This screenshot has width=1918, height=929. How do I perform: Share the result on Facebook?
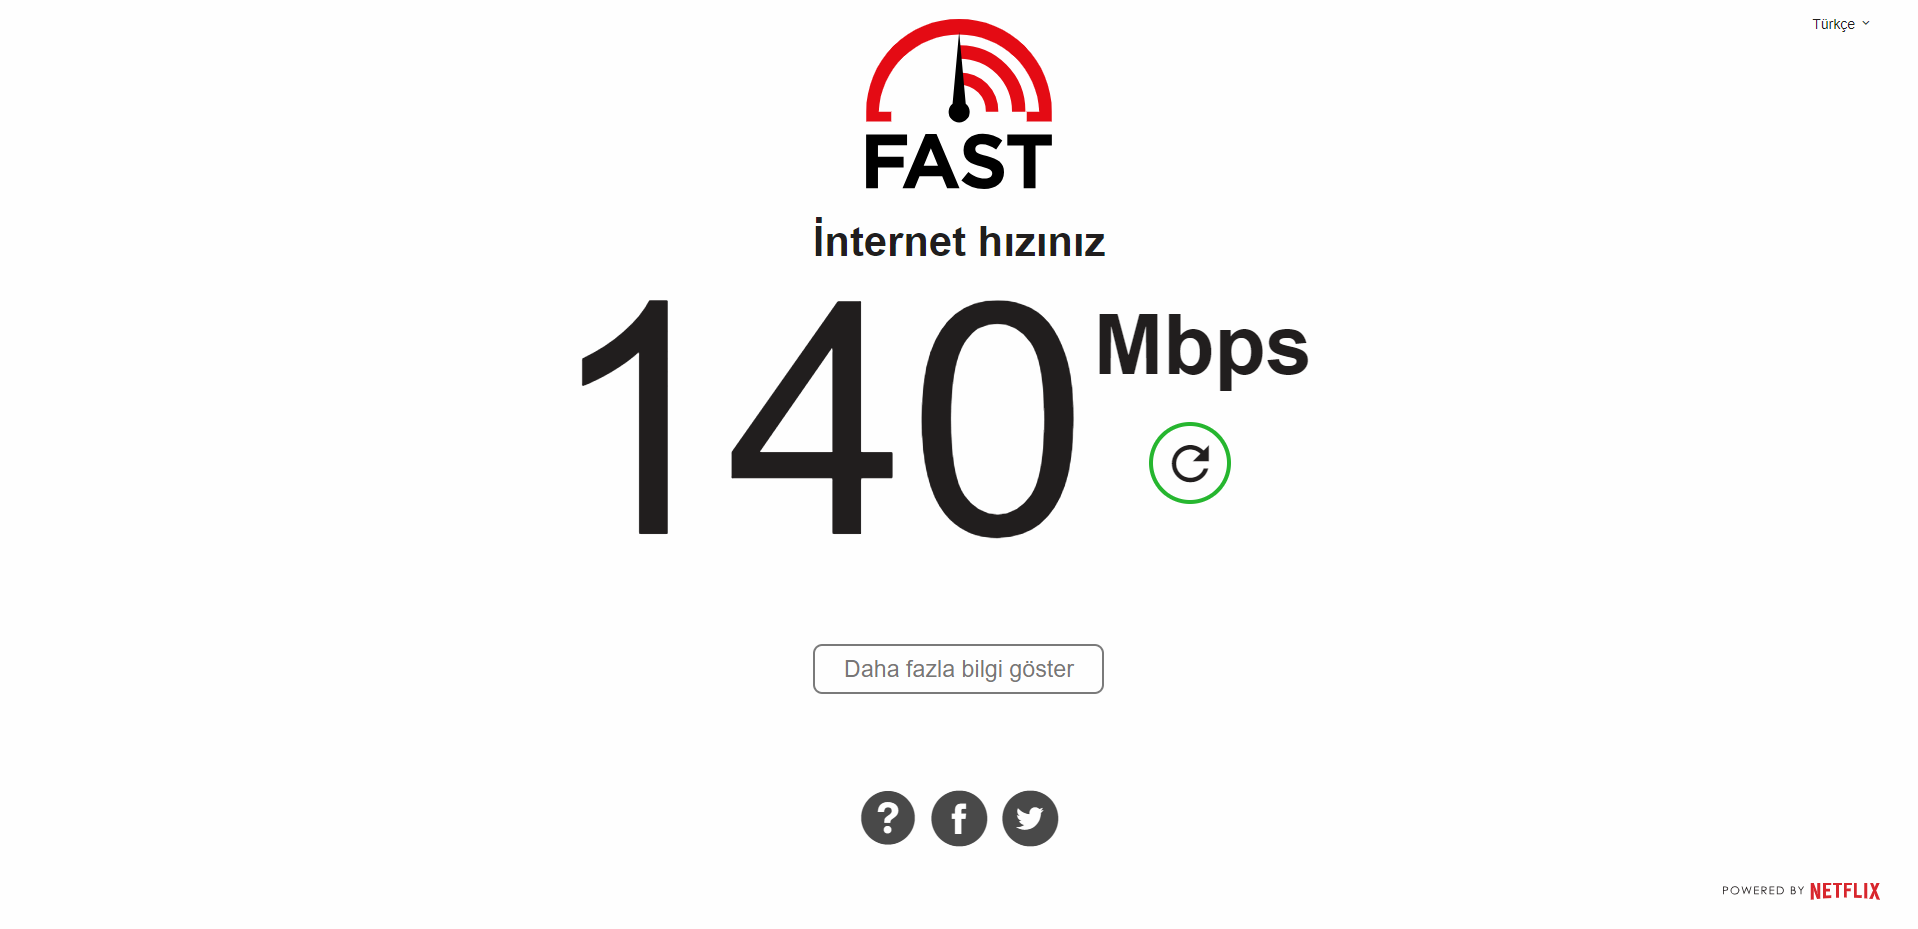coord(959,818)
